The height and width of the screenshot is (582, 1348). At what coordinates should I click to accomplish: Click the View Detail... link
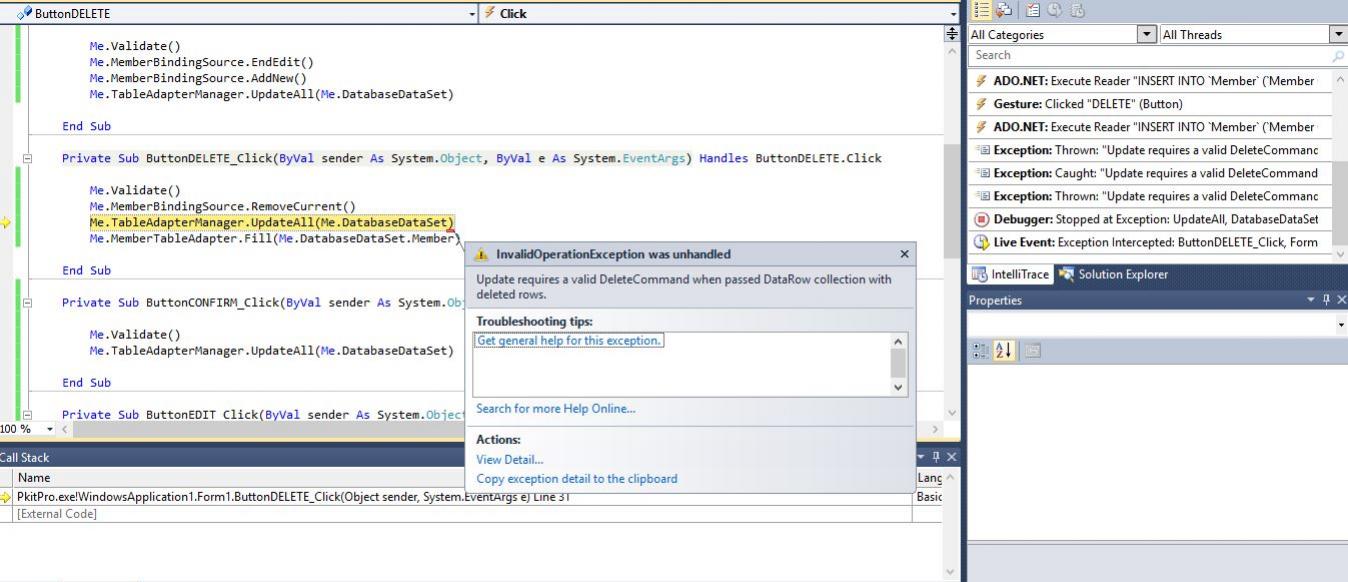click(509, 460)
